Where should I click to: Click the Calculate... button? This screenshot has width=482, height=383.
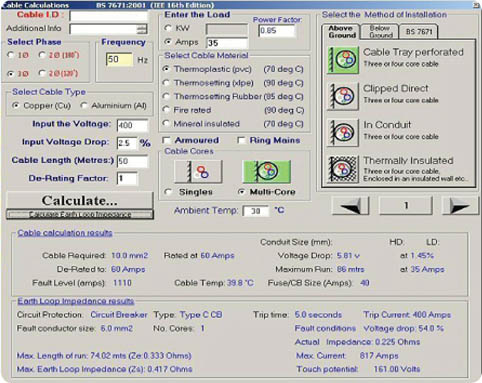80,201
